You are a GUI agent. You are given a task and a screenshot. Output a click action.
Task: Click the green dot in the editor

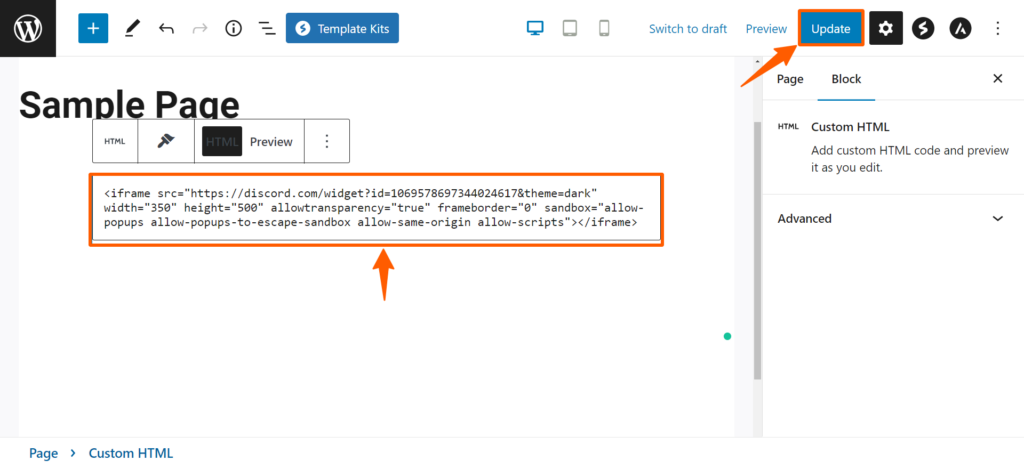pyautogui.click(x=728, y=336)
